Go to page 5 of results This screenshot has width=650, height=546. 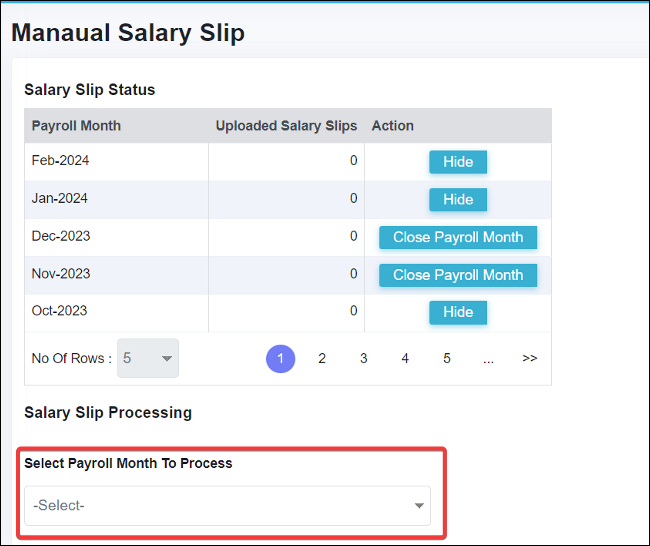pyautogui.click(x=446, y=359)
